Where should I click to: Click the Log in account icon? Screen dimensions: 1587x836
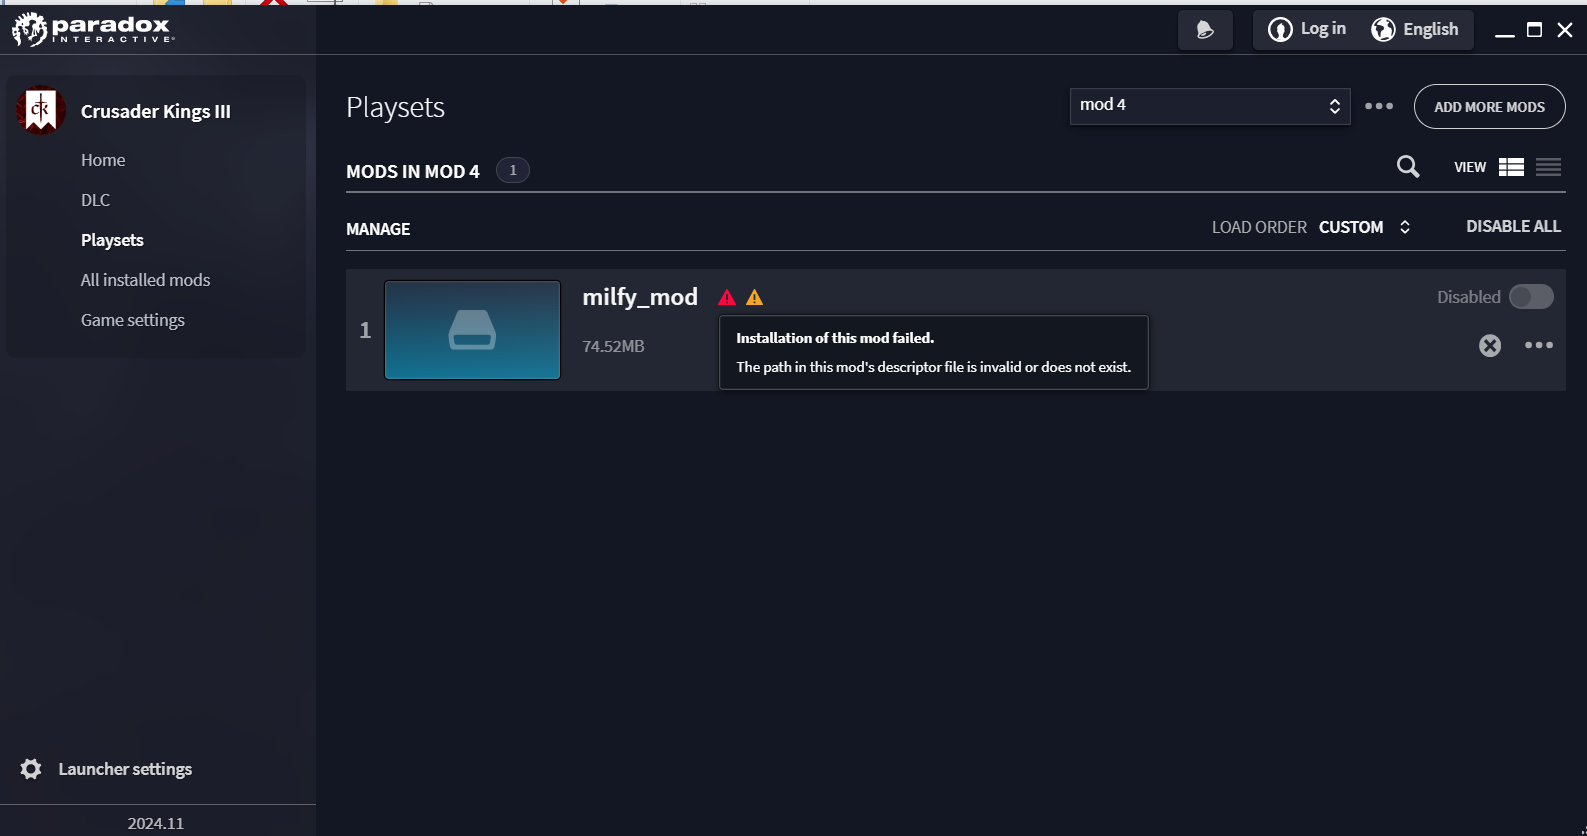[x=1280, y=30]
